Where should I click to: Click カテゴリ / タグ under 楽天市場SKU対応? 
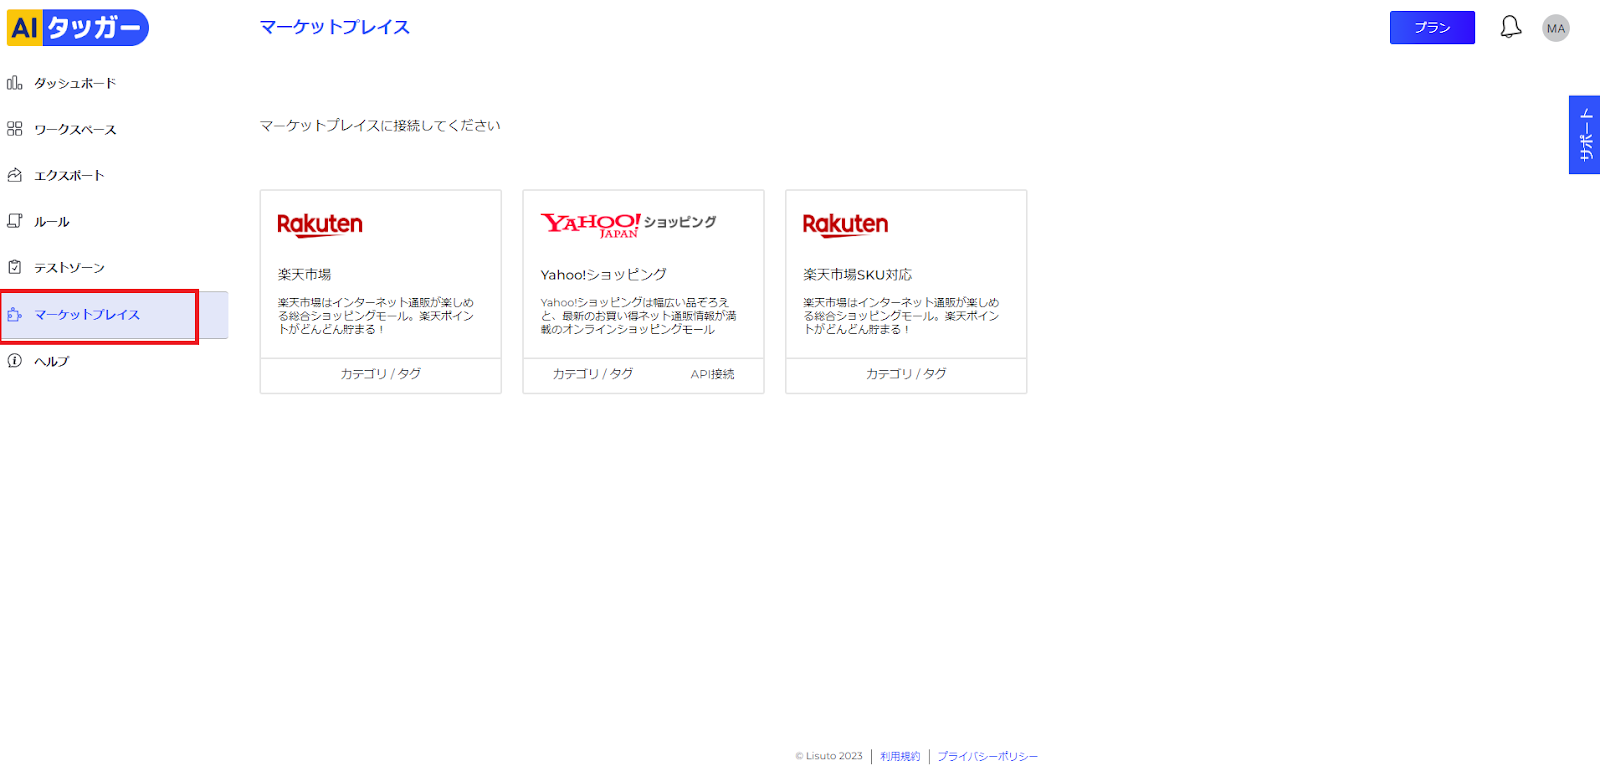[906, 374]
